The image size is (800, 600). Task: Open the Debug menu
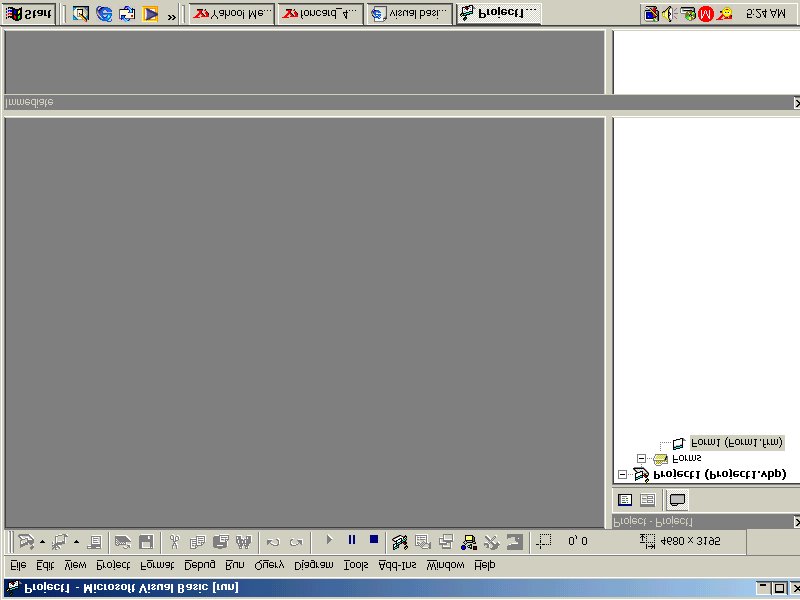199,565
